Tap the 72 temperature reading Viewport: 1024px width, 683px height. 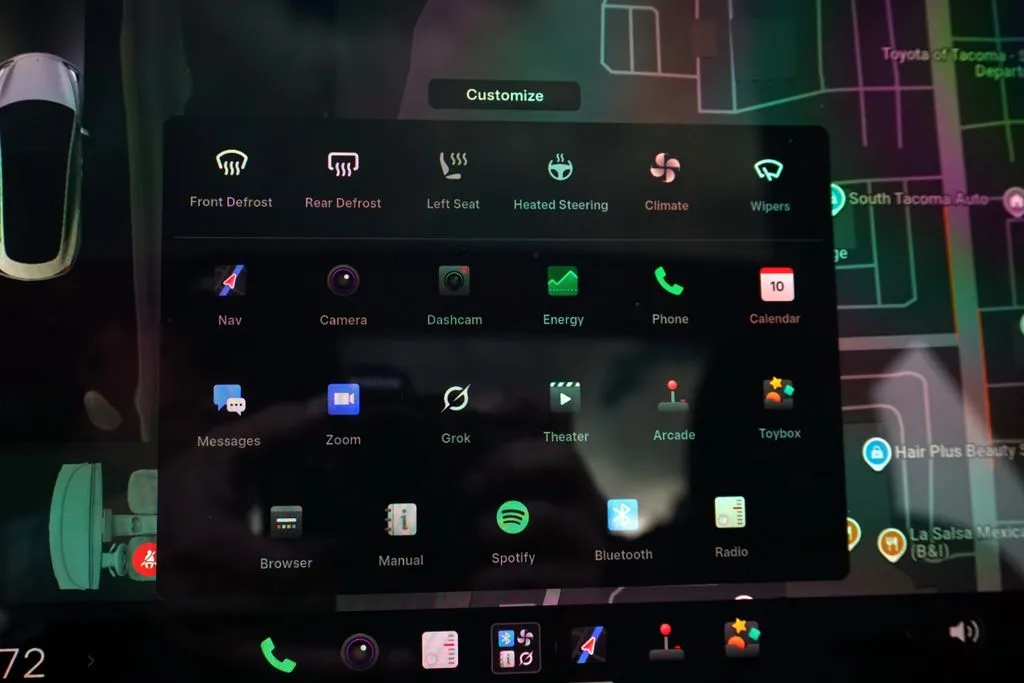tap(23, 664)
